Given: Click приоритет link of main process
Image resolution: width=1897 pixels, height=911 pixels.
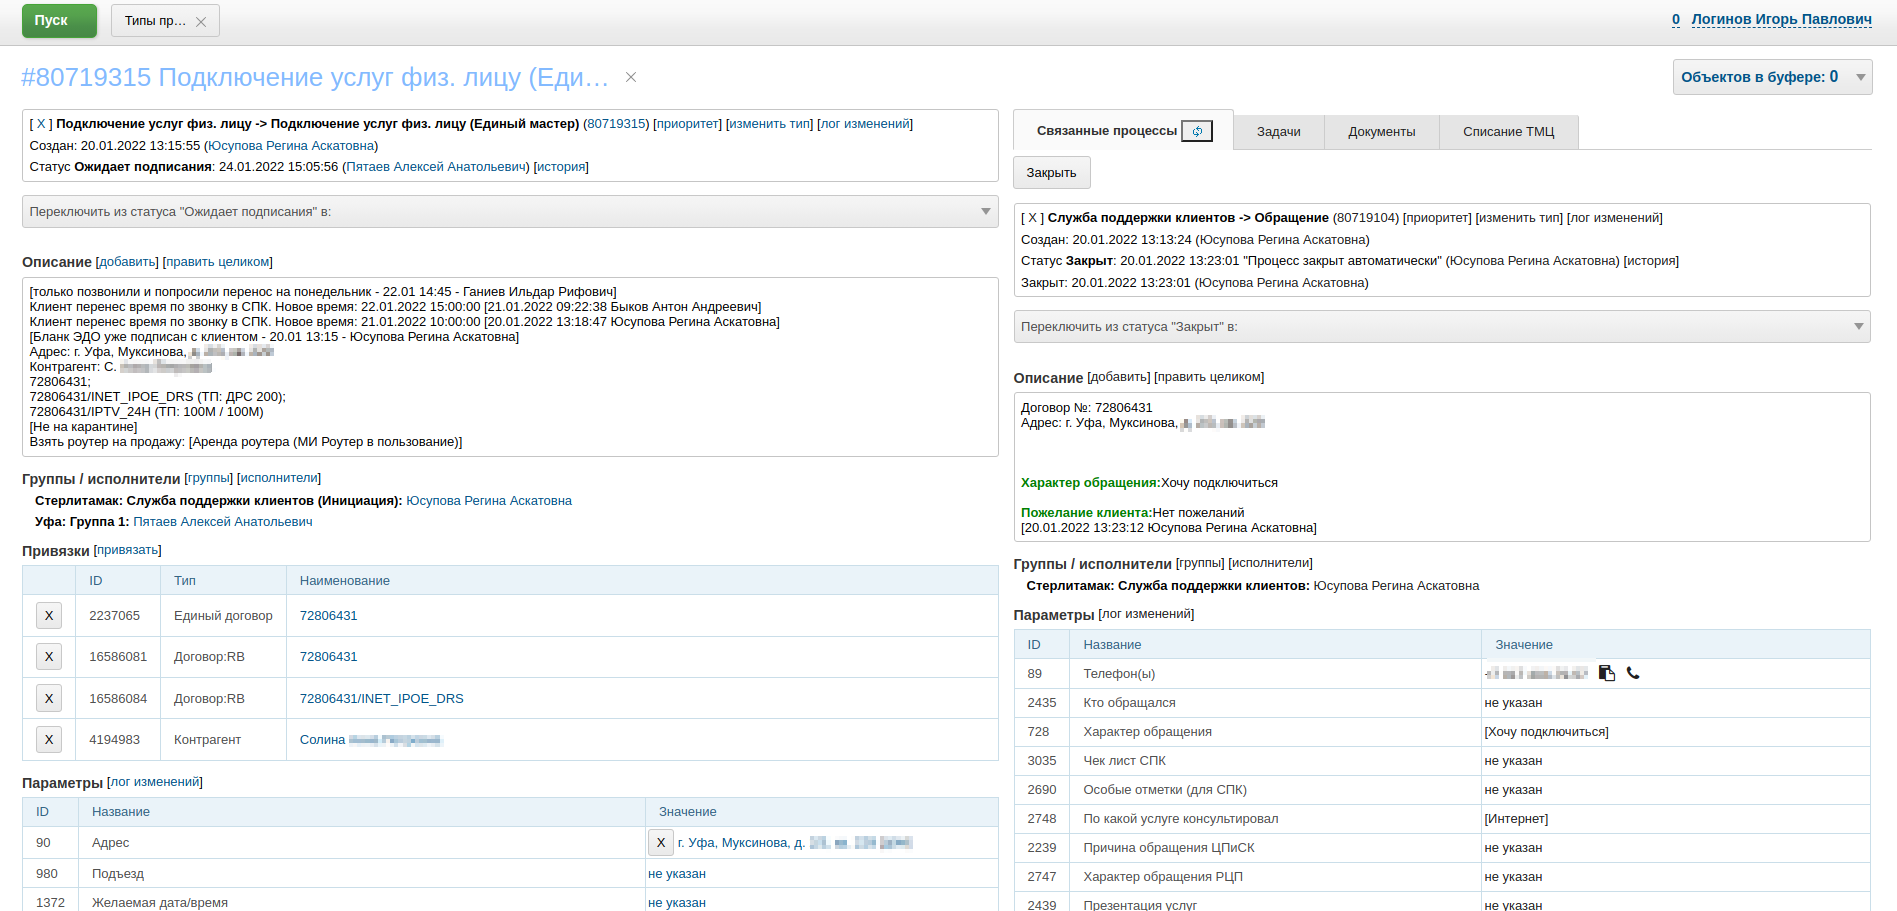Looking at the screenshot, I should (688, 124).
